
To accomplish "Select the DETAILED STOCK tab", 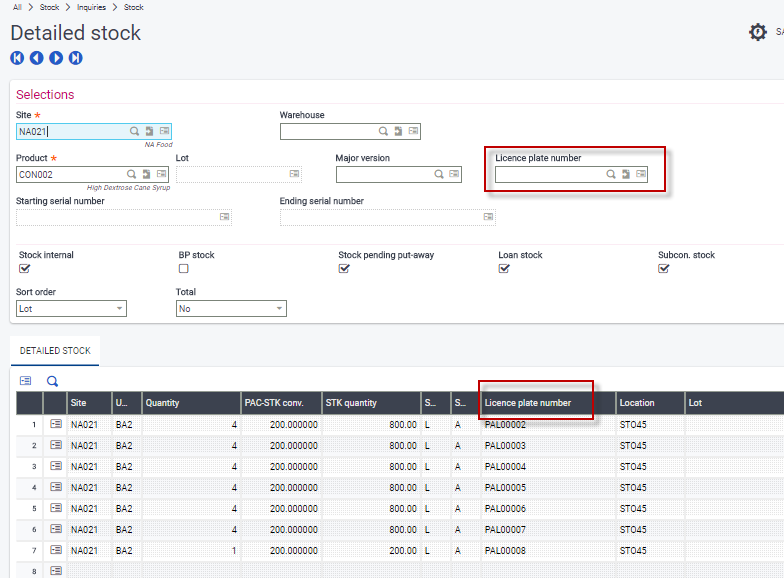I will [x=55, y=351].
